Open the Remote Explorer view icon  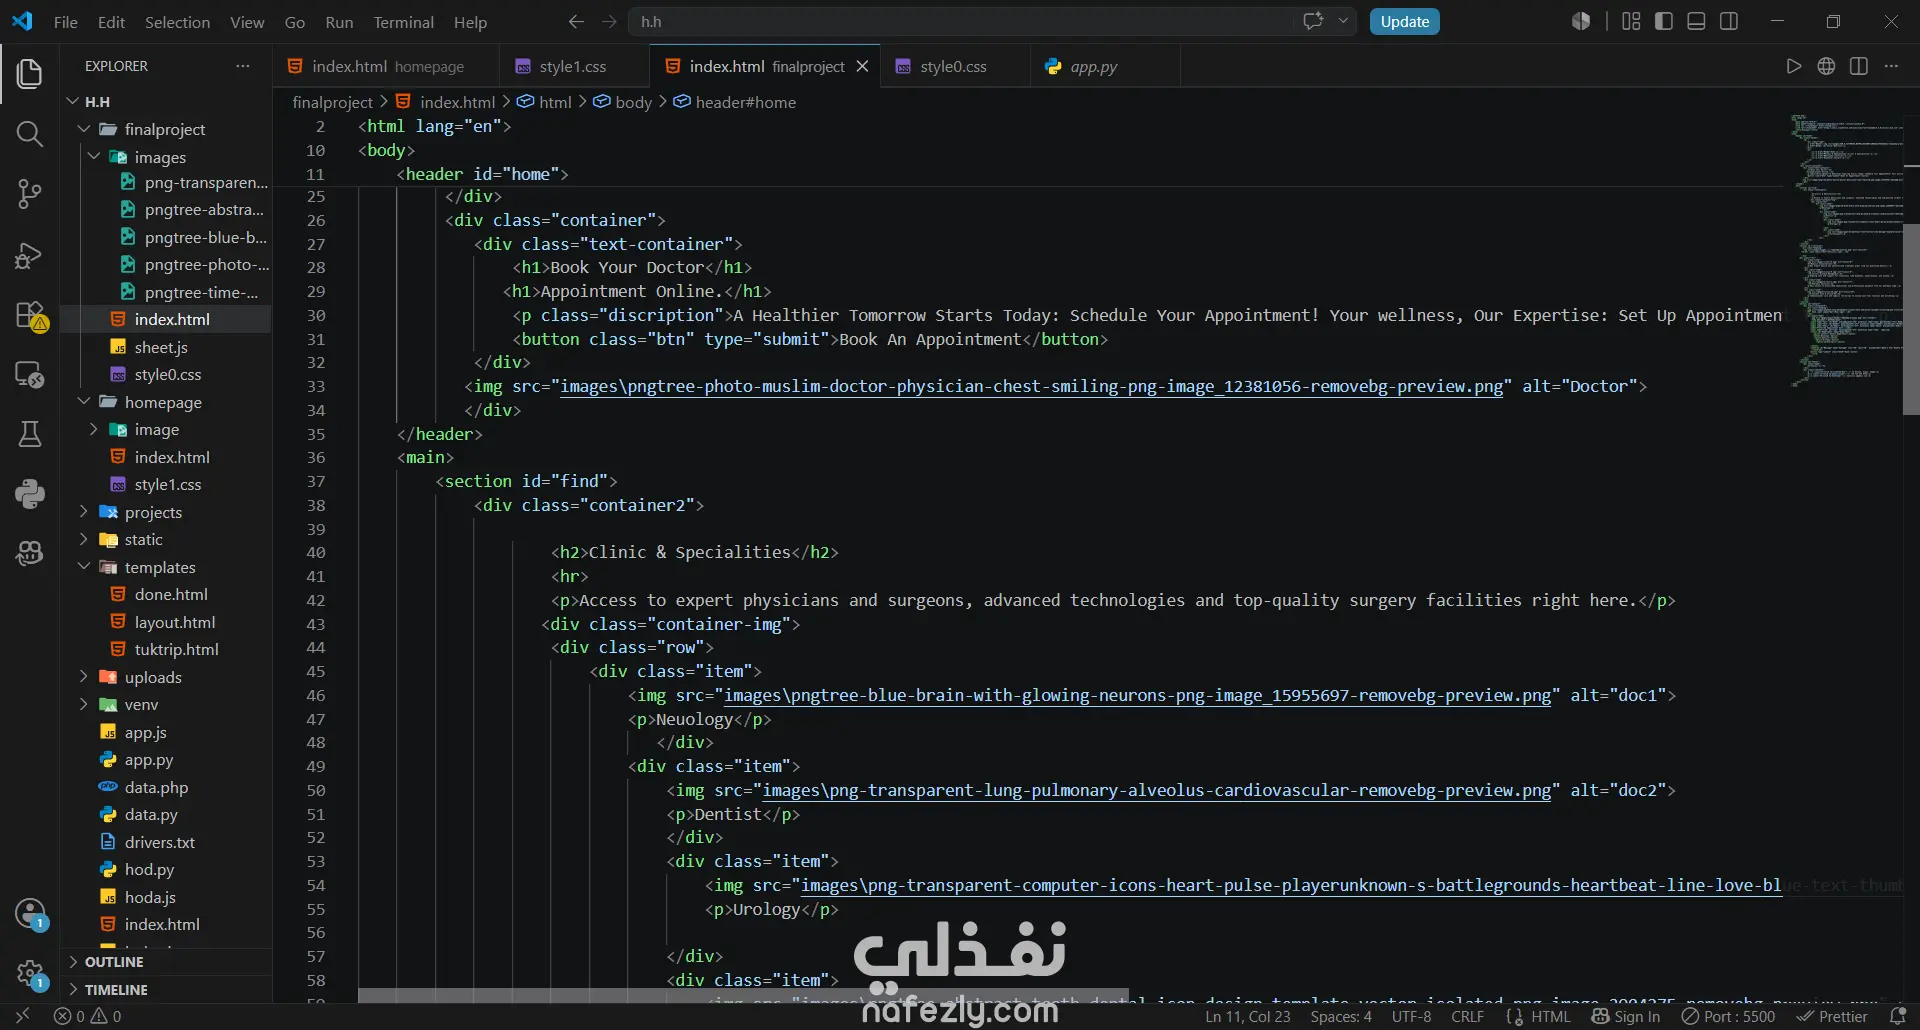[30, 375]
